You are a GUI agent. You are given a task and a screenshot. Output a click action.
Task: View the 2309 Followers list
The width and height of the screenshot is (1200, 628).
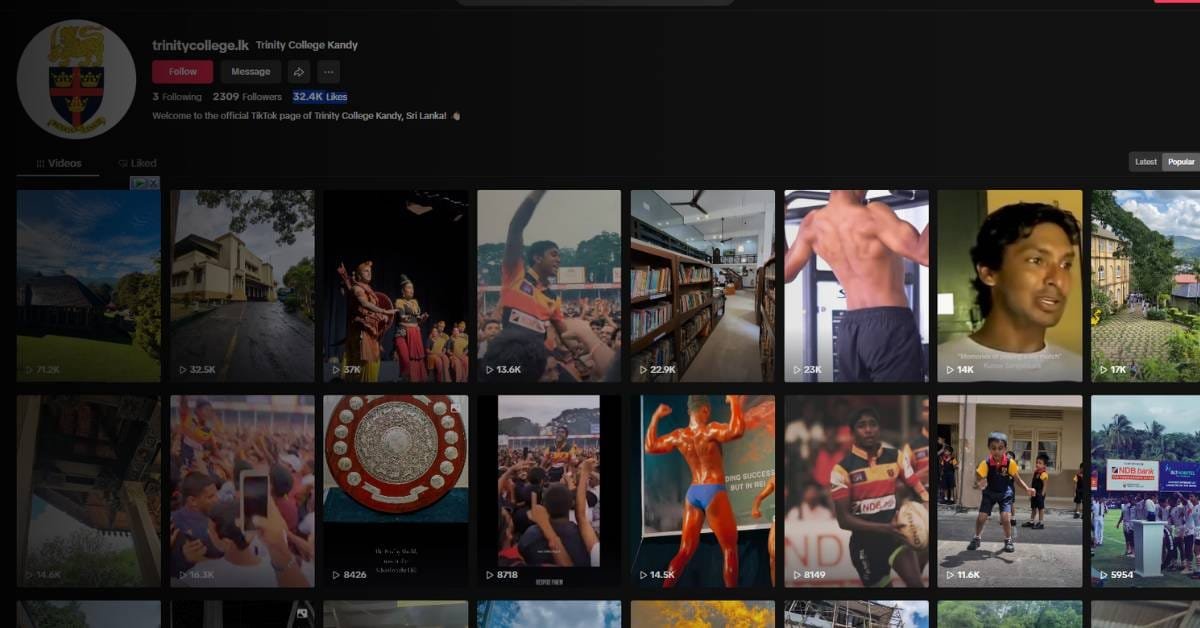click(246, 97)
